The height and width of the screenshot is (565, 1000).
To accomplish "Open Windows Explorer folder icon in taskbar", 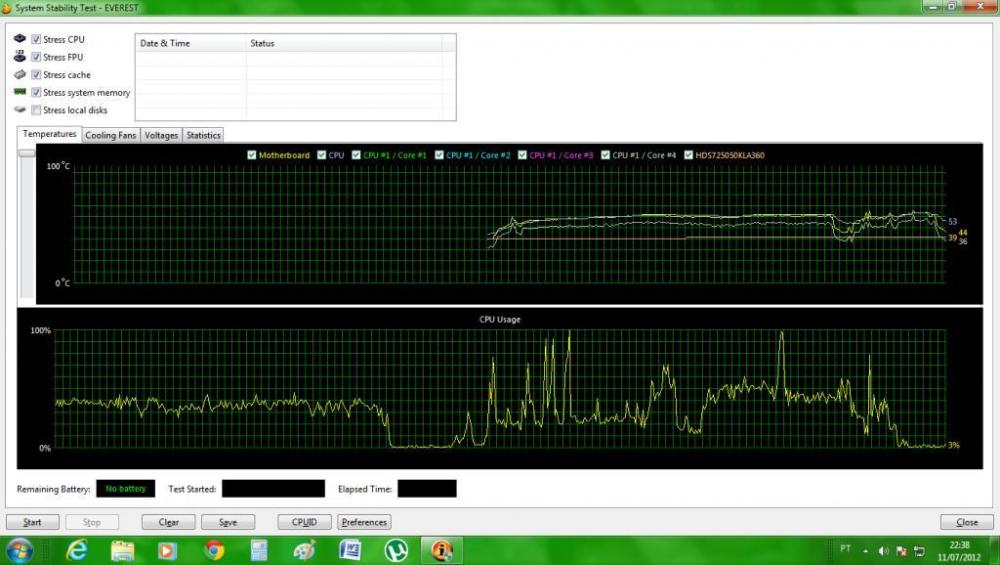I will click(123, 550).
